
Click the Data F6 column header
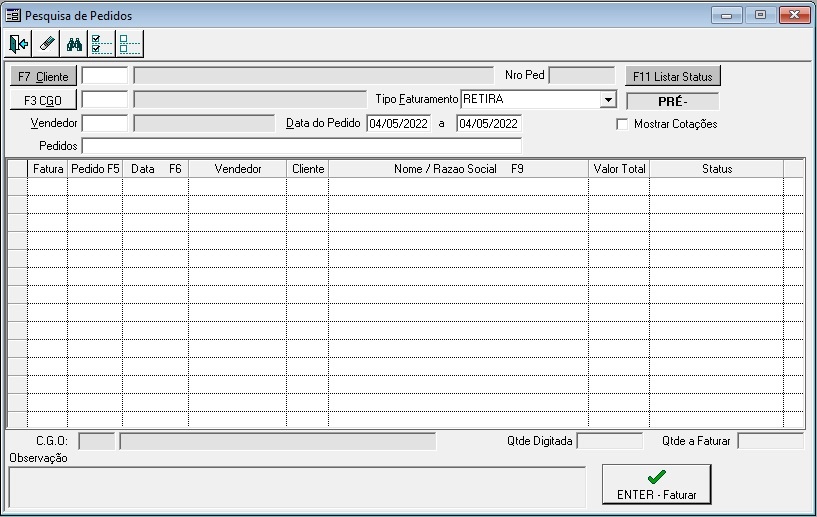(156, 169)
